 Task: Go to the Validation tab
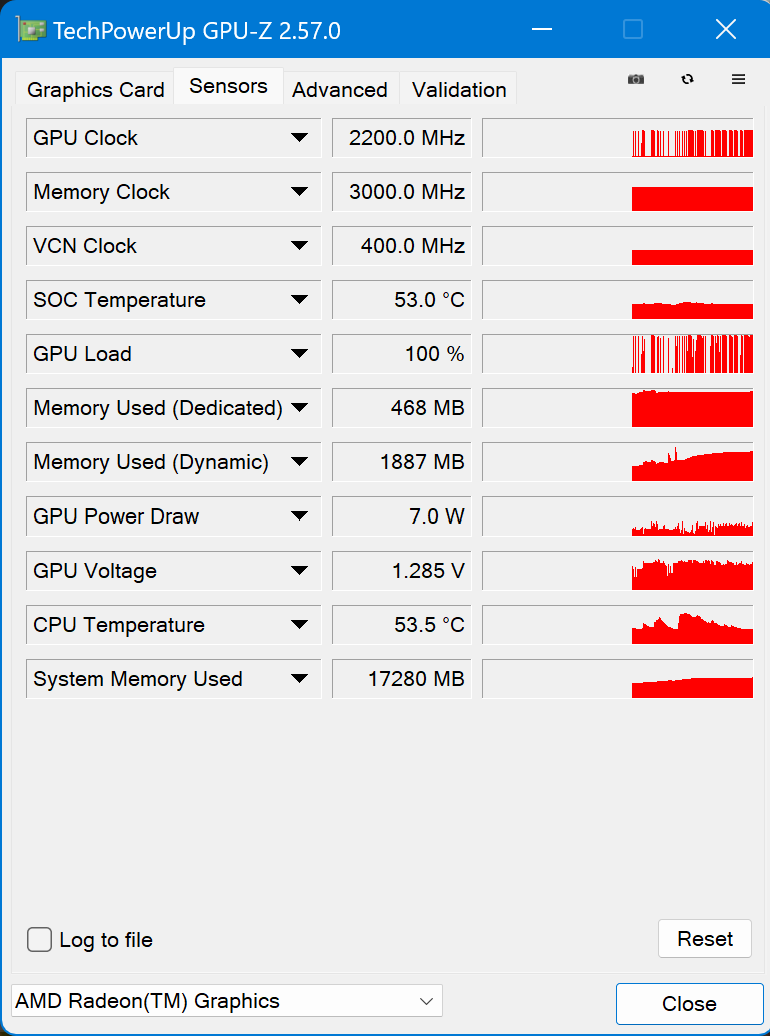coord(459,89)
